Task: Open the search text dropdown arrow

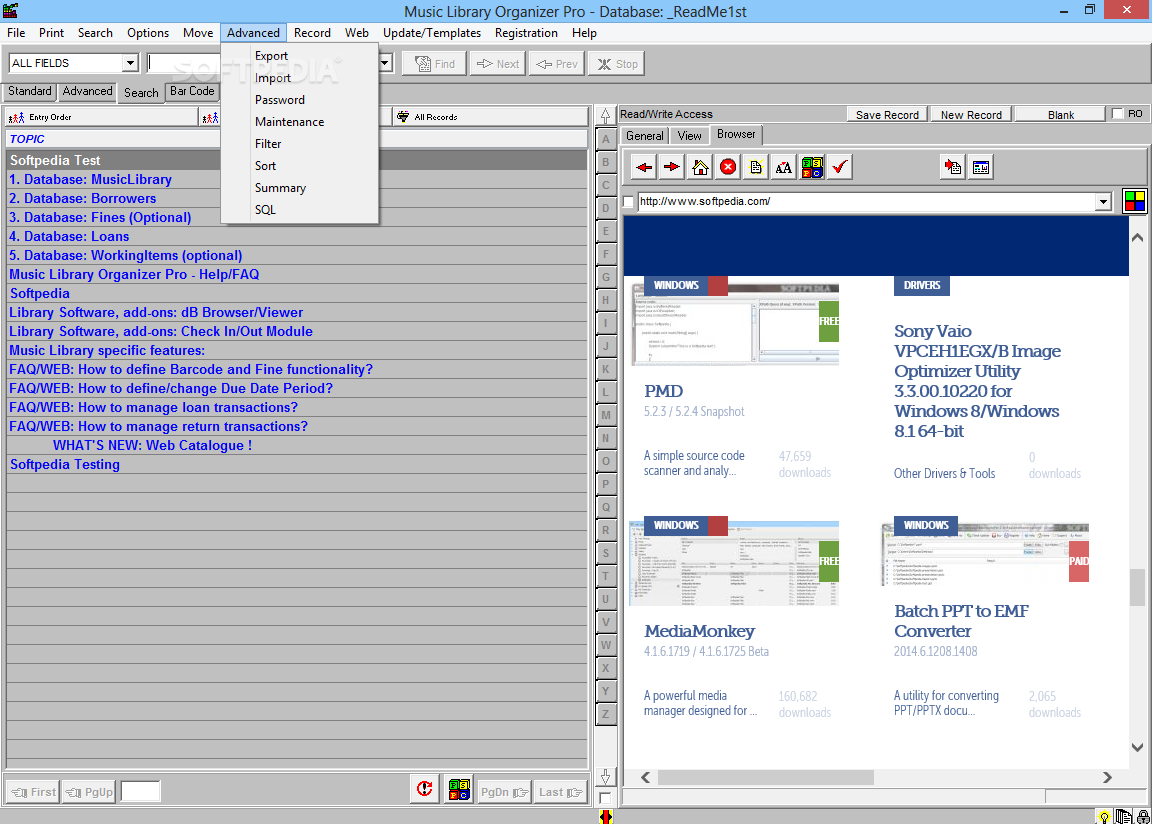Action: (384, 63)
